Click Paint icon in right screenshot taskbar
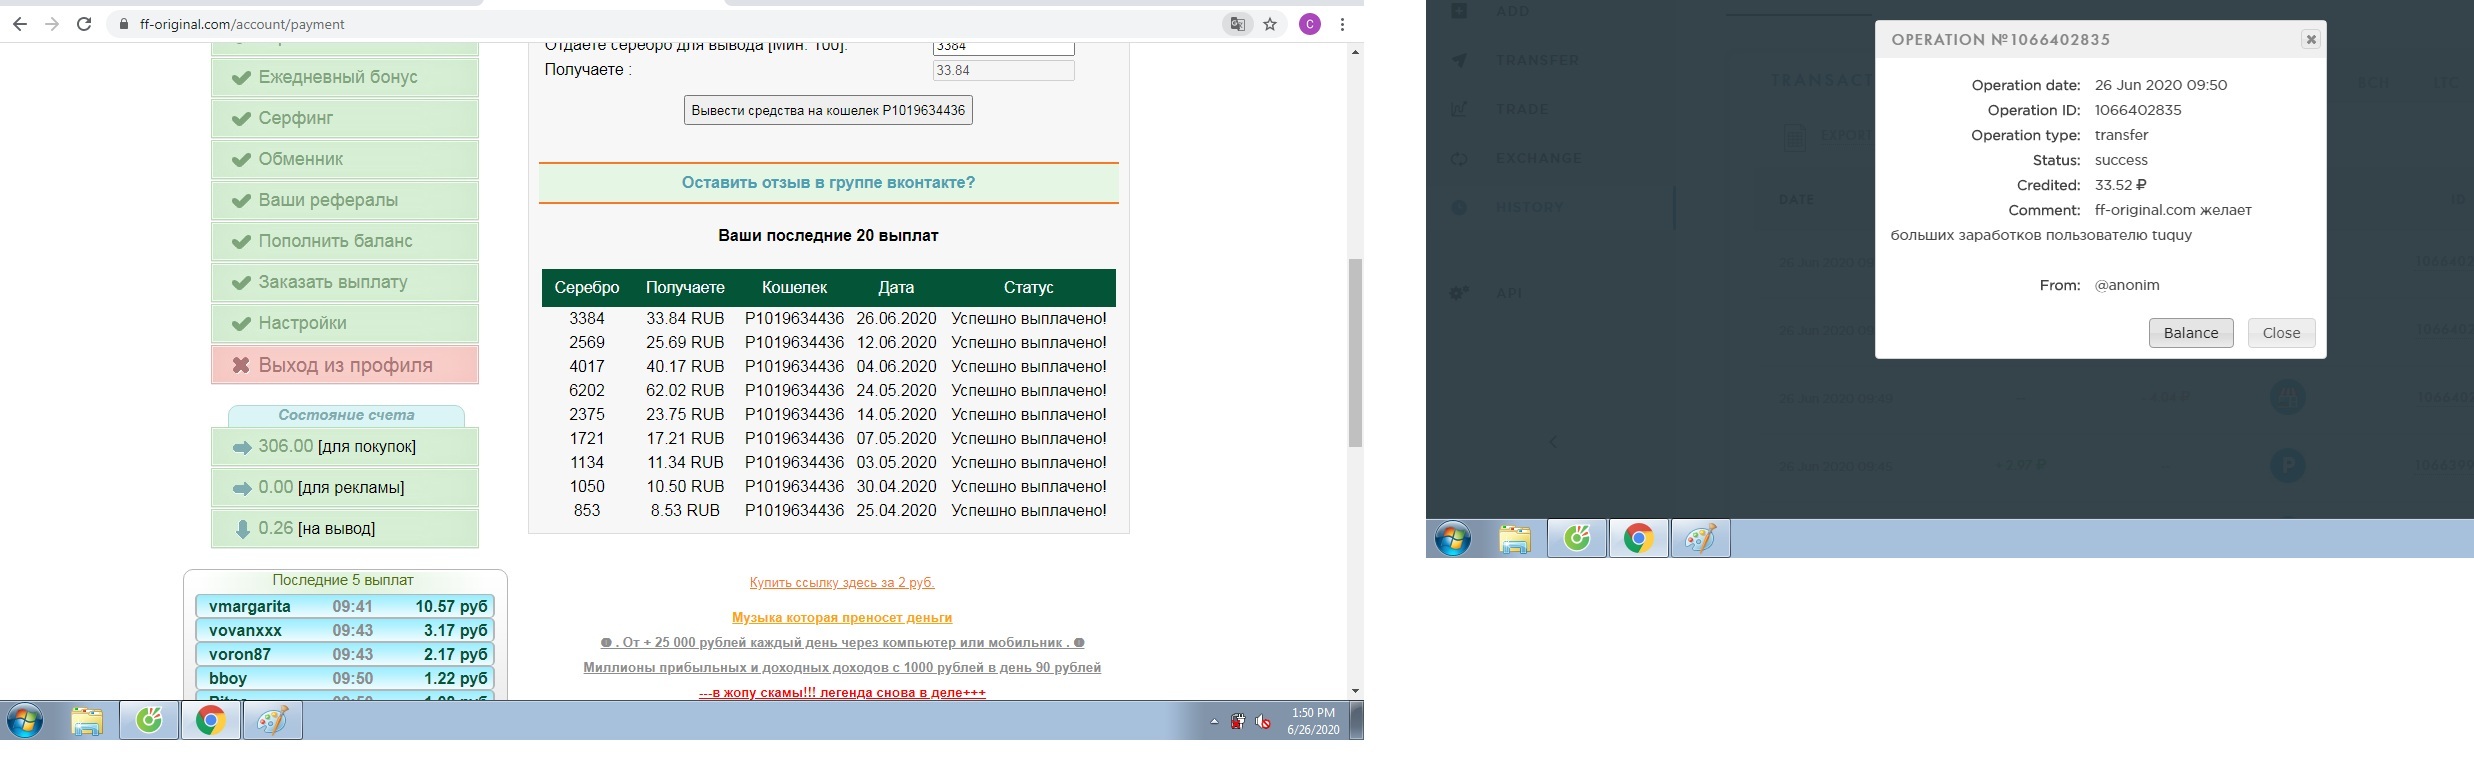Image resolution: width=2474 pixels, height=768 pixels. [1700, 539]
